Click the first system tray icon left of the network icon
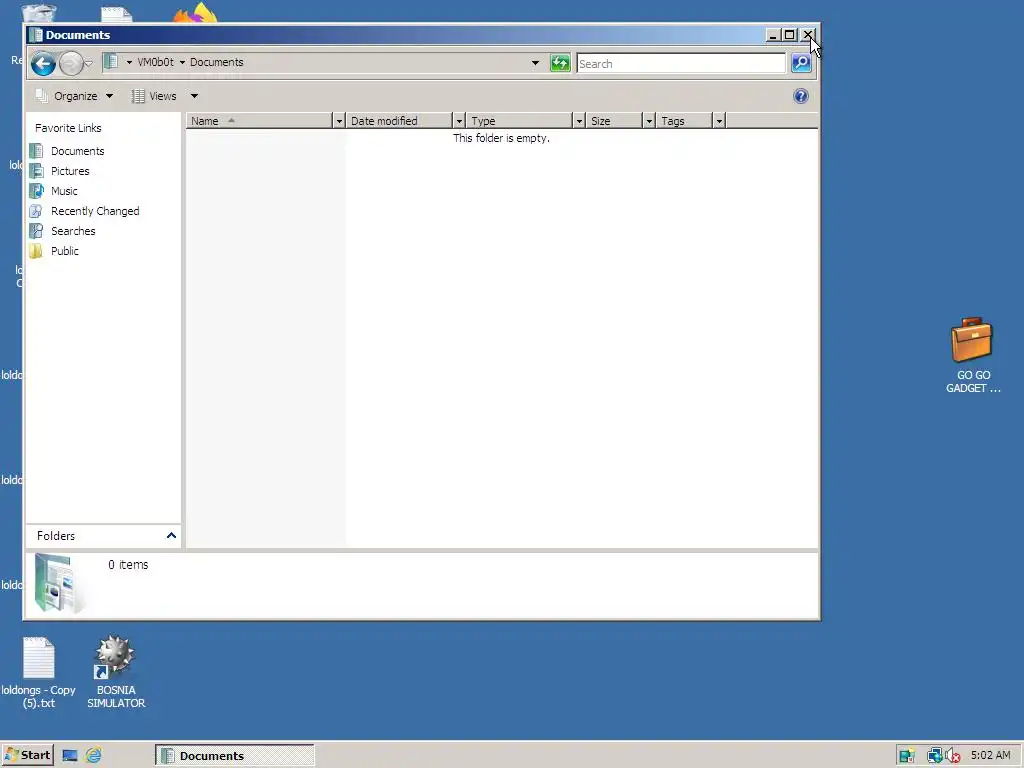The image size is (1024, 768). 906,756
